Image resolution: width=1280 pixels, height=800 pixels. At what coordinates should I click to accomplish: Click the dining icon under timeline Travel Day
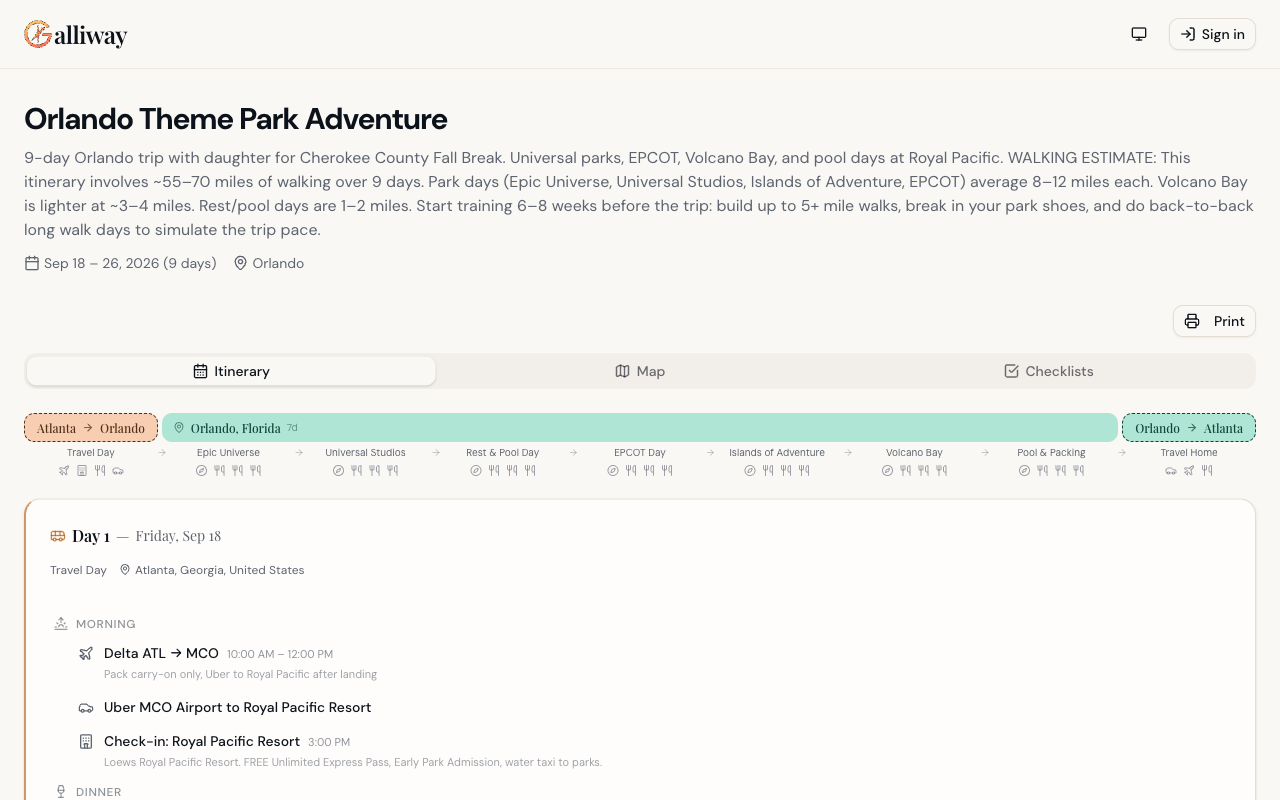pos(100,470)
